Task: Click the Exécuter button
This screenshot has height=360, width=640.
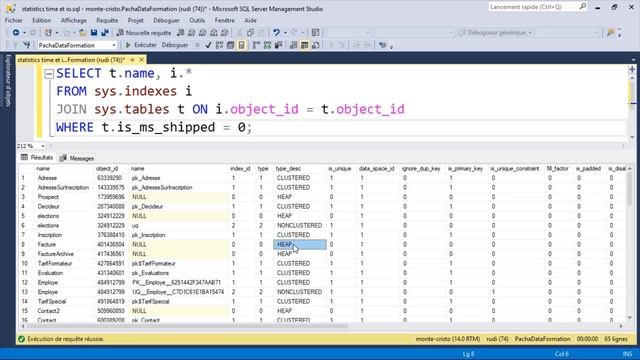Action: [141, 45]
